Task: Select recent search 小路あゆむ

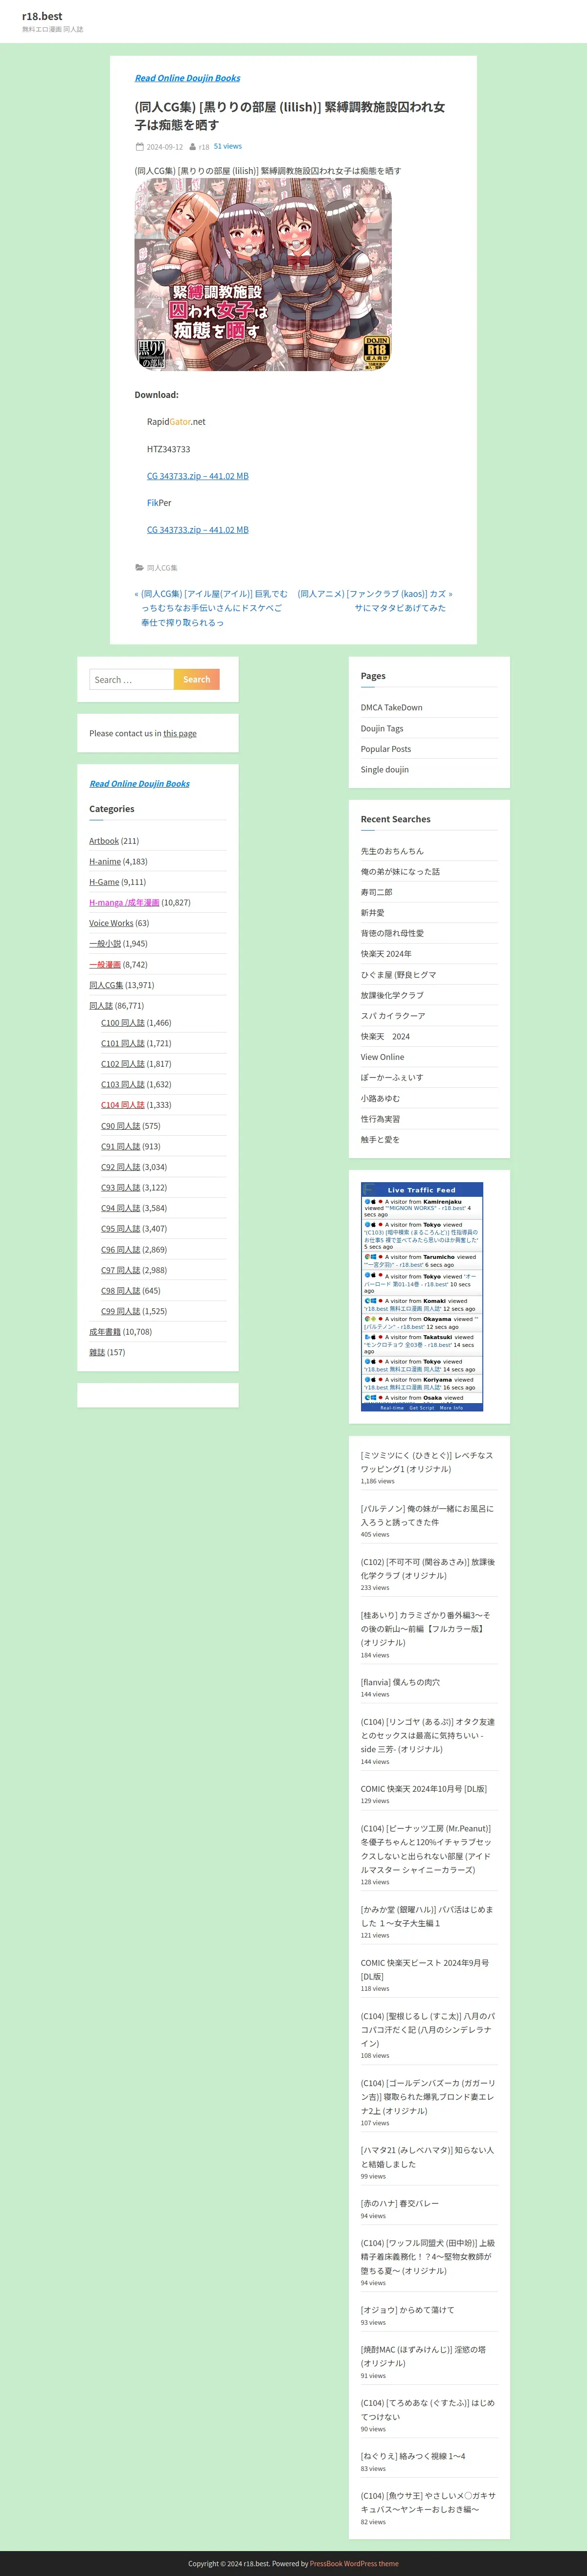Action: (381, 1098)
